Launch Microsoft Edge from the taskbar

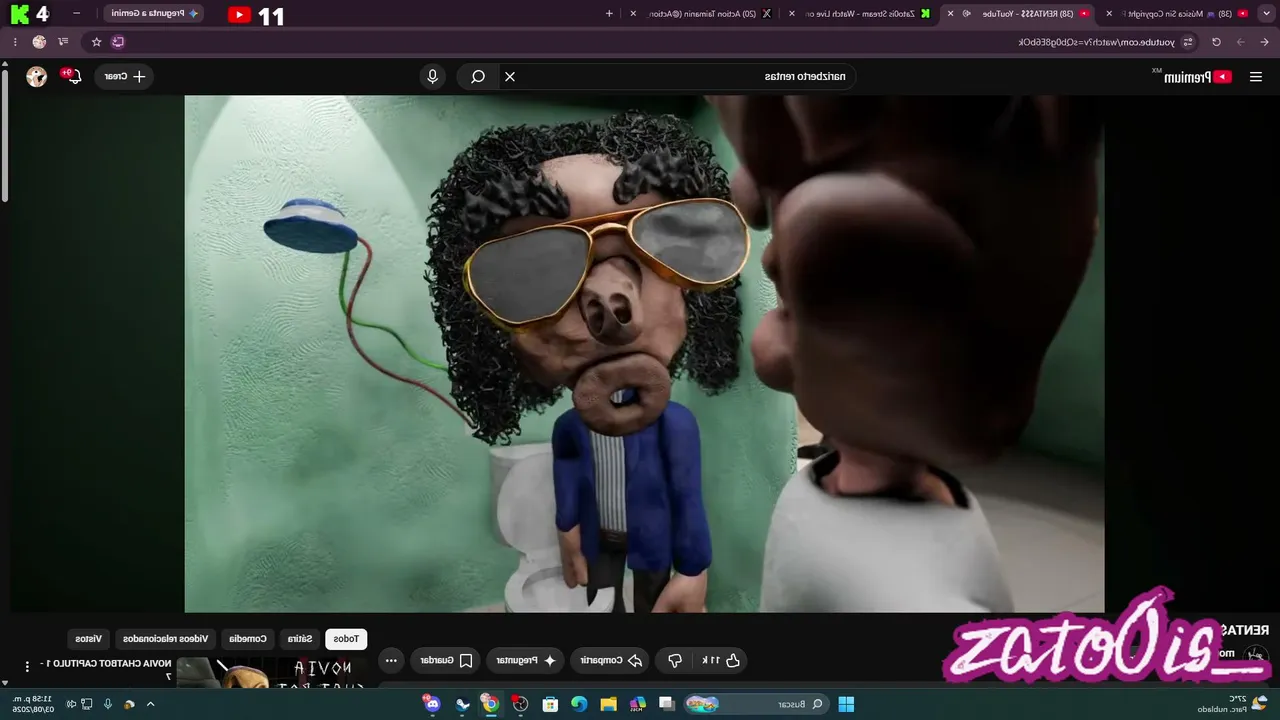tap(579, 704)
